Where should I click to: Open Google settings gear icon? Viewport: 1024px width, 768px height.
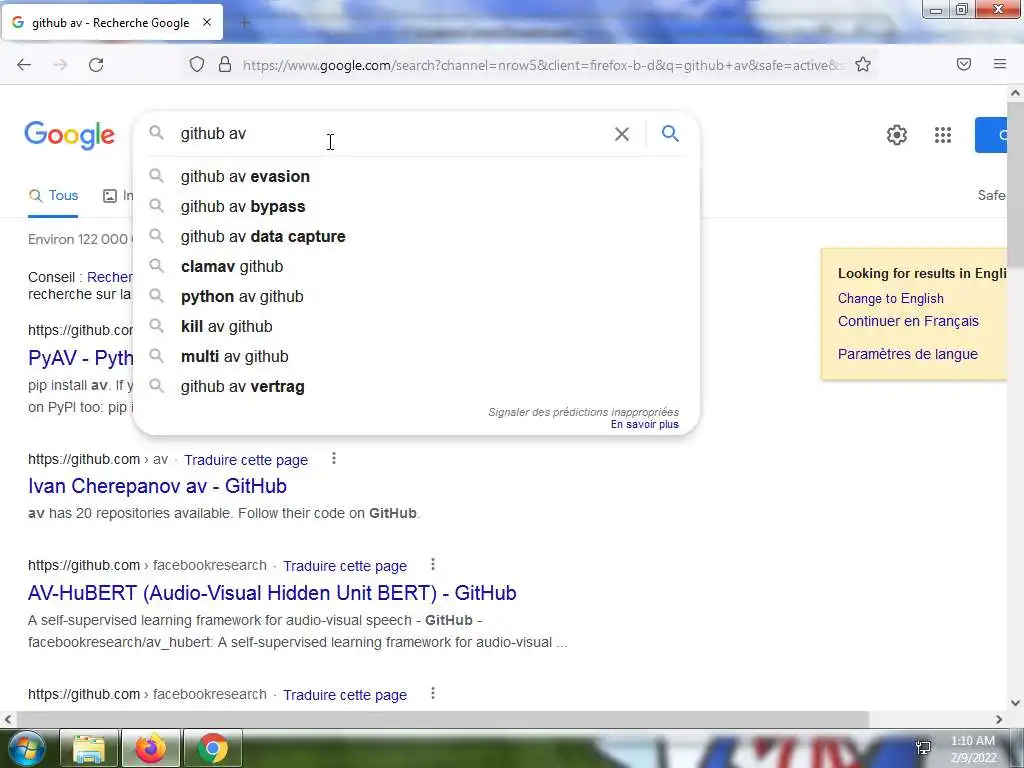[x=897, y=135]
